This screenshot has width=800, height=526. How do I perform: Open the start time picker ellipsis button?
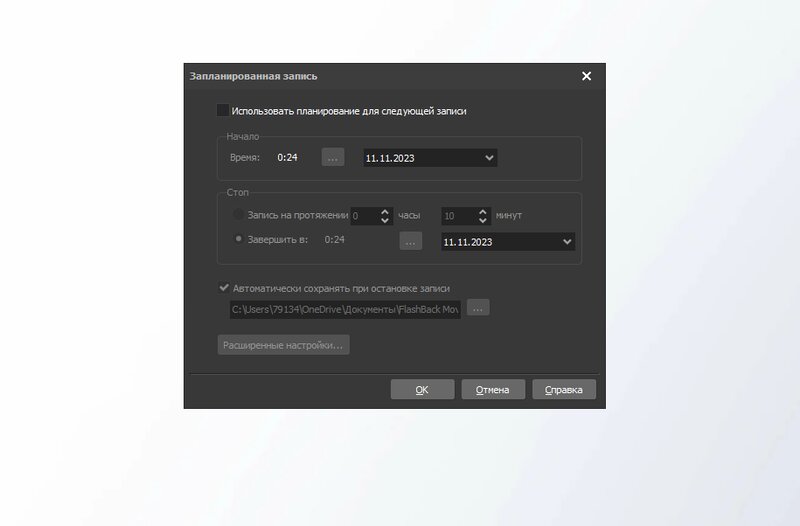coord(333,158)
